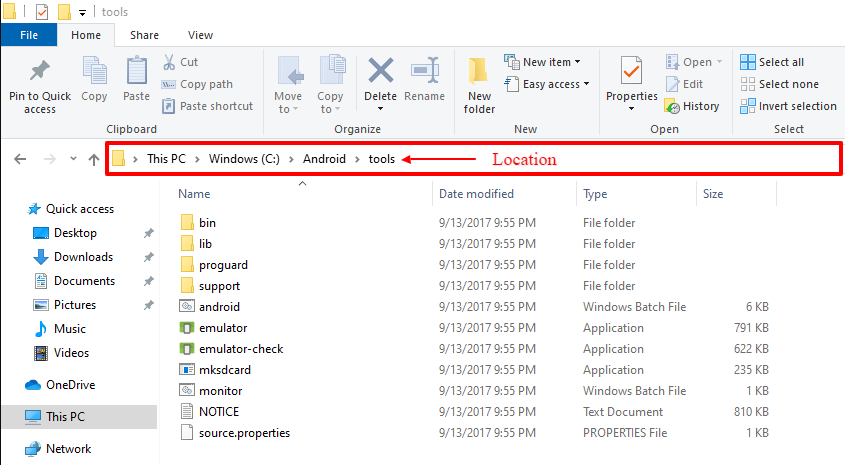
Task: Click the Copy icon in Clipboard group
Action: pos(94,73)
